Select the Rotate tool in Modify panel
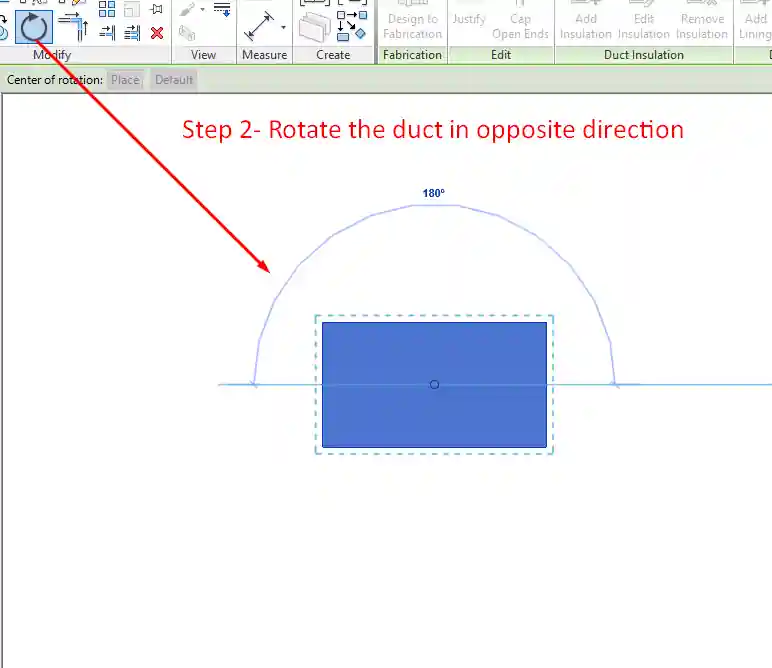 pyautogui.click(x=34, y=26)
